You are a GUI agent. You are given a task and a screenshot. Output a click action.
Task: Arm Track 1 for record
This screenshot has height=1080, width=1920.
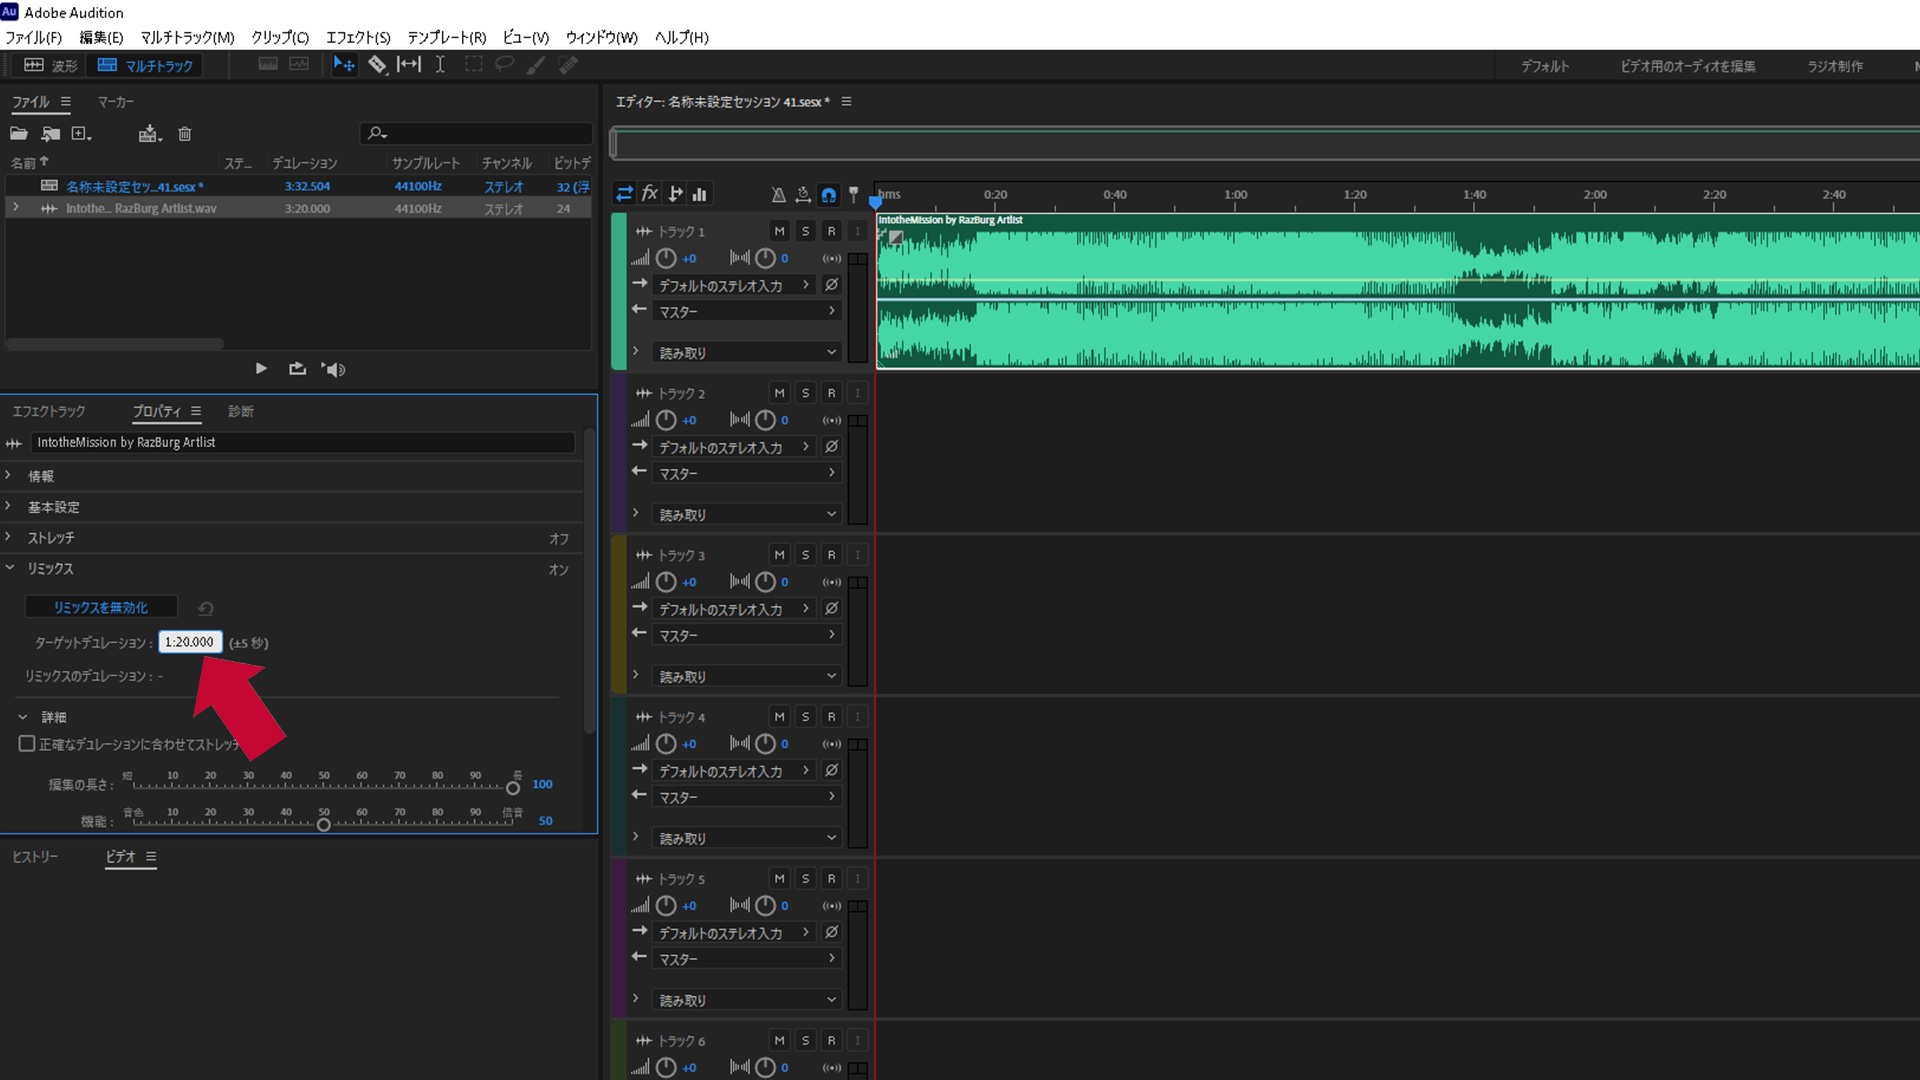[831, 231]
